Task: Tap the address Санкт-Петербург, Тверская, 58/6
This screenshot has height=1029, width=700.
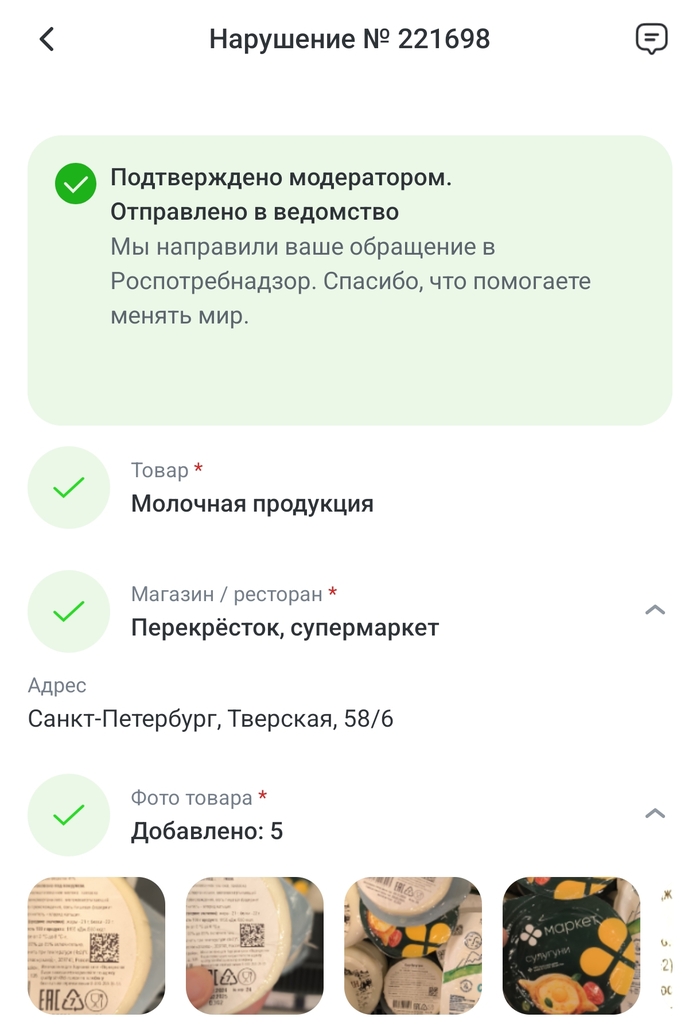Action: 210,719
